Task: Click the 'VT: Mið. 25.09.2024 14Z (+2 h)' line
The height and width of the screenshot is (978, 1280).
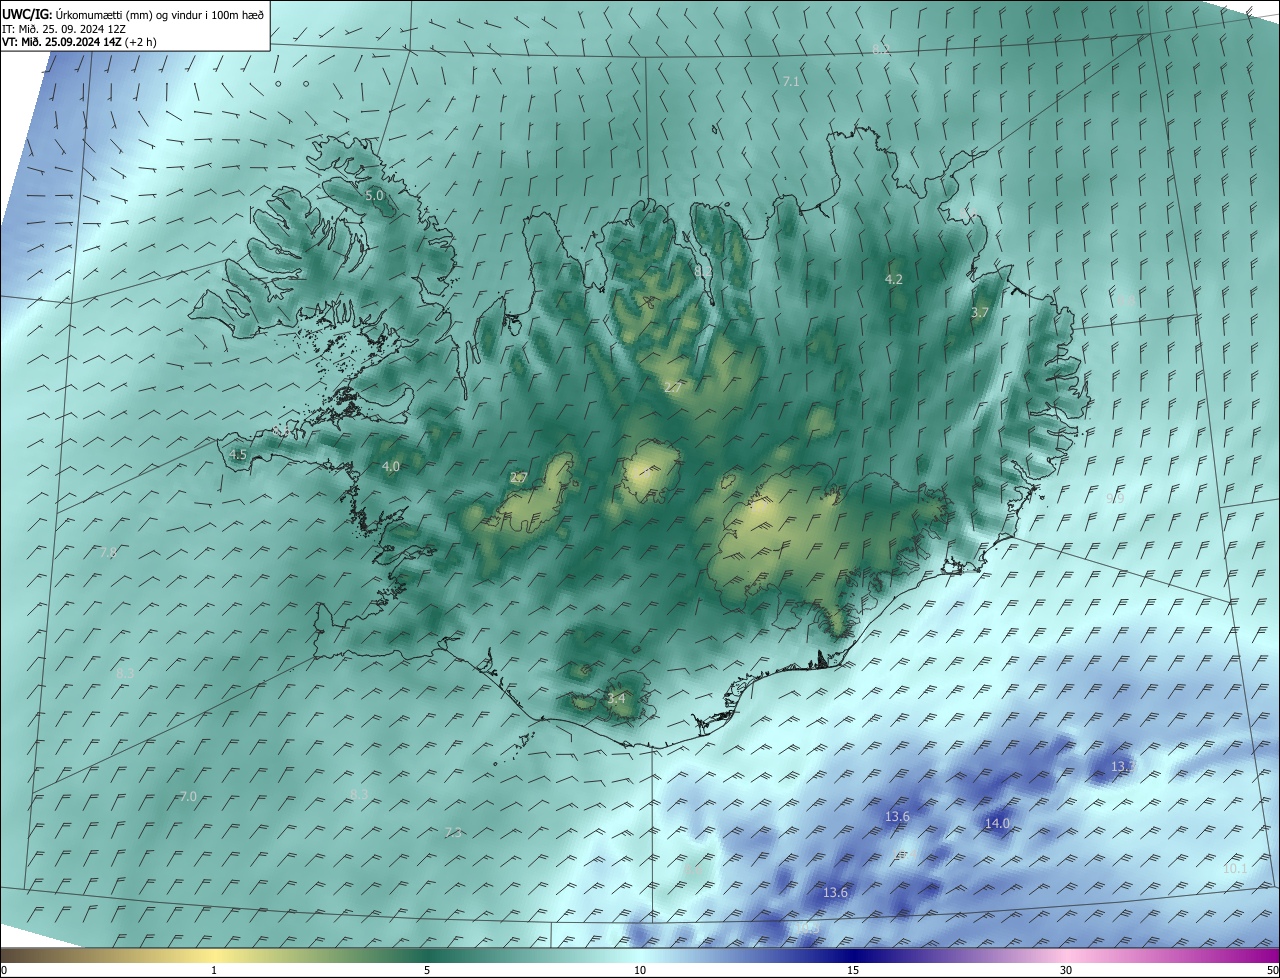Action: [x=79, y=42]
